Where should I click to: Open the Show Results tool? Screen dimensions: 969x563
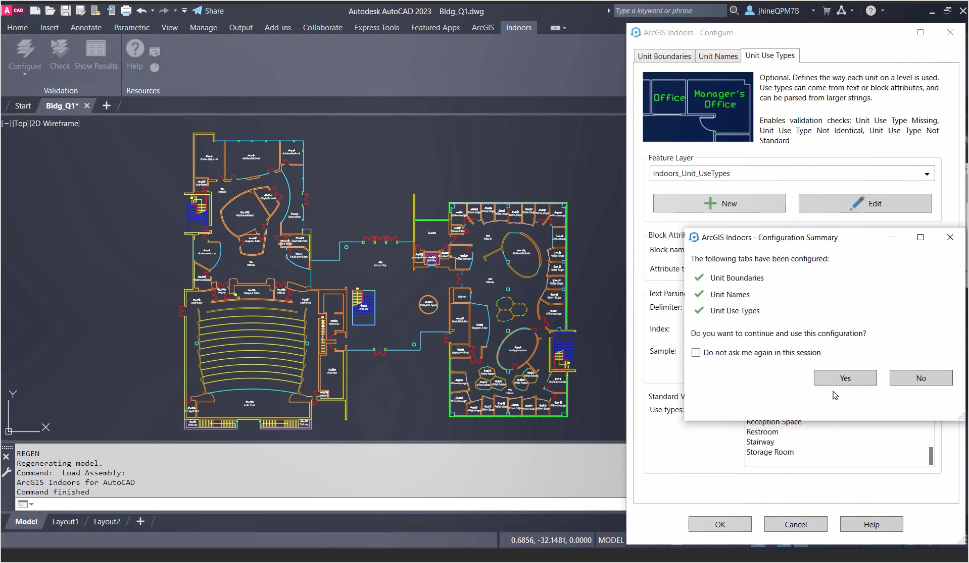96,50
